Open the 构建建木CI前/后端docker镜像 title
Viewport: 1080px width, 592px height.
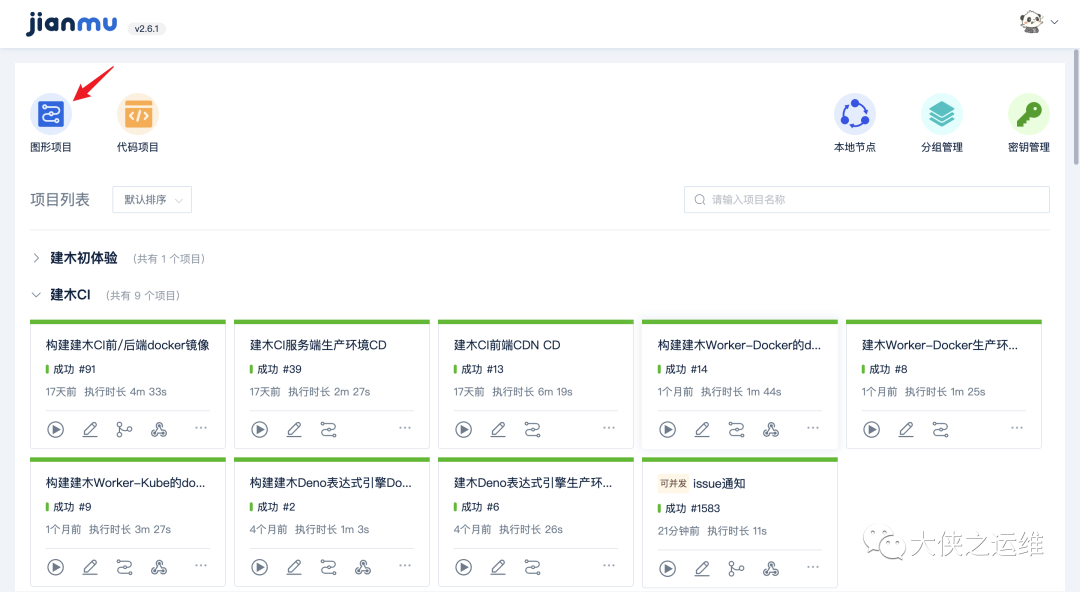(127, 345)
